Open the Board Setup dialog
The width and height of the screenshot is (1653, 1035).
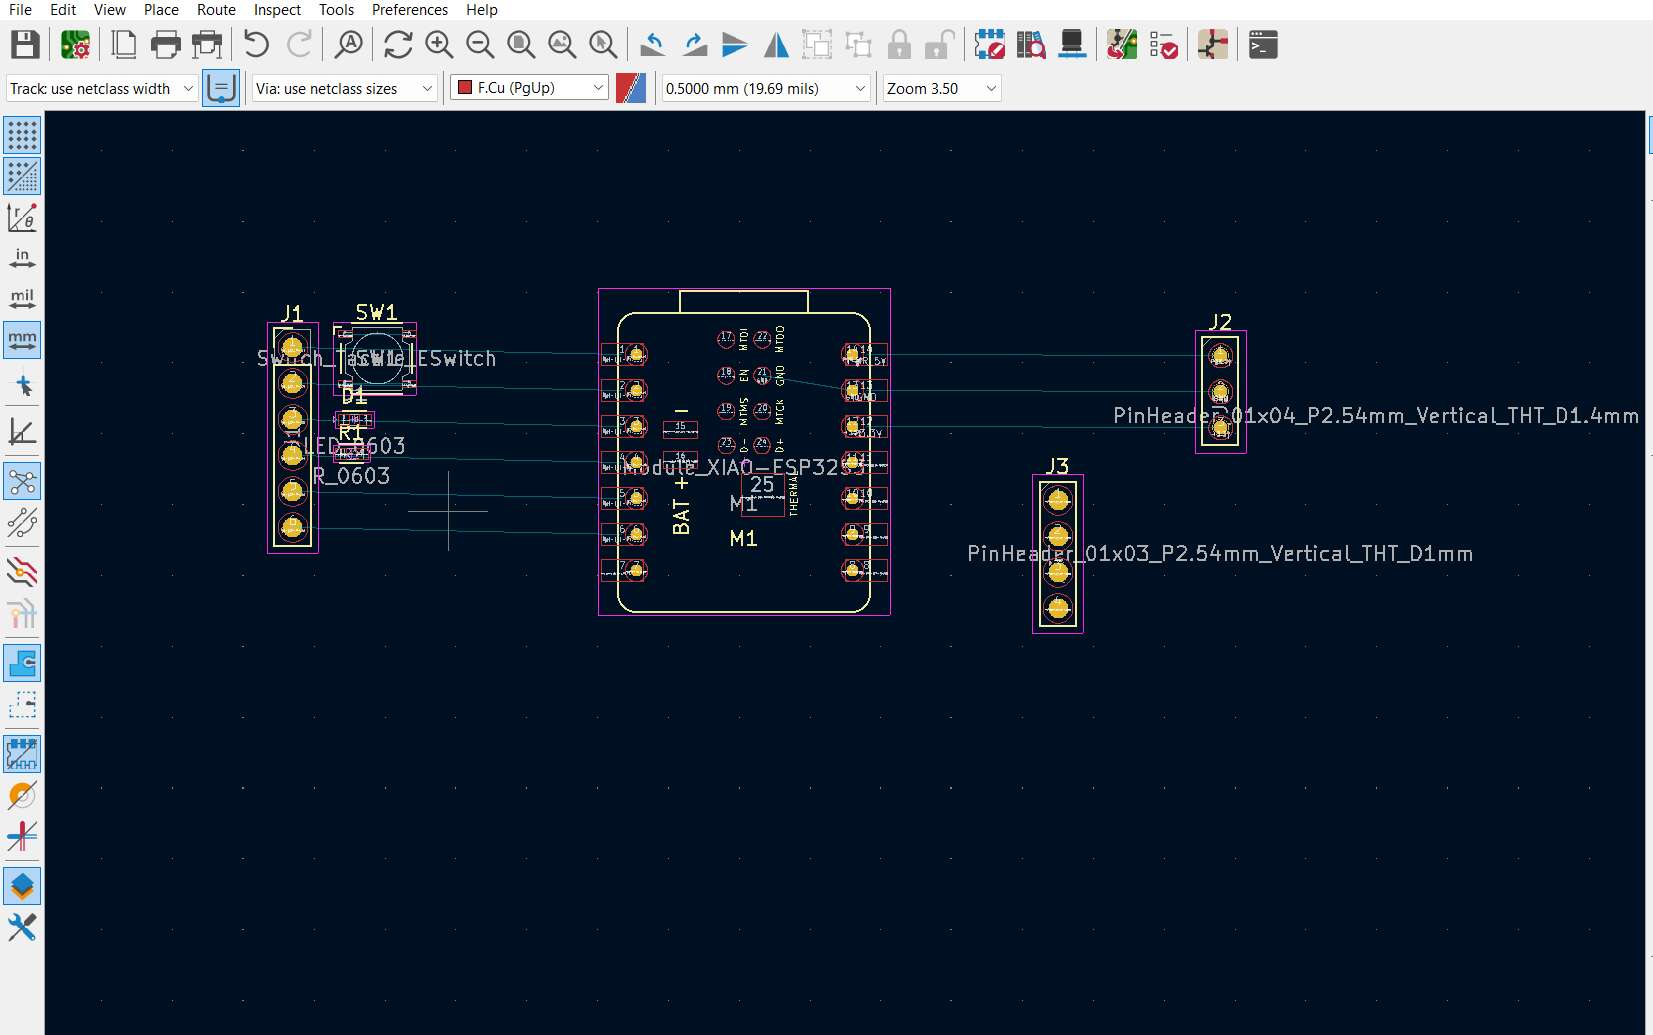(76, 44)
